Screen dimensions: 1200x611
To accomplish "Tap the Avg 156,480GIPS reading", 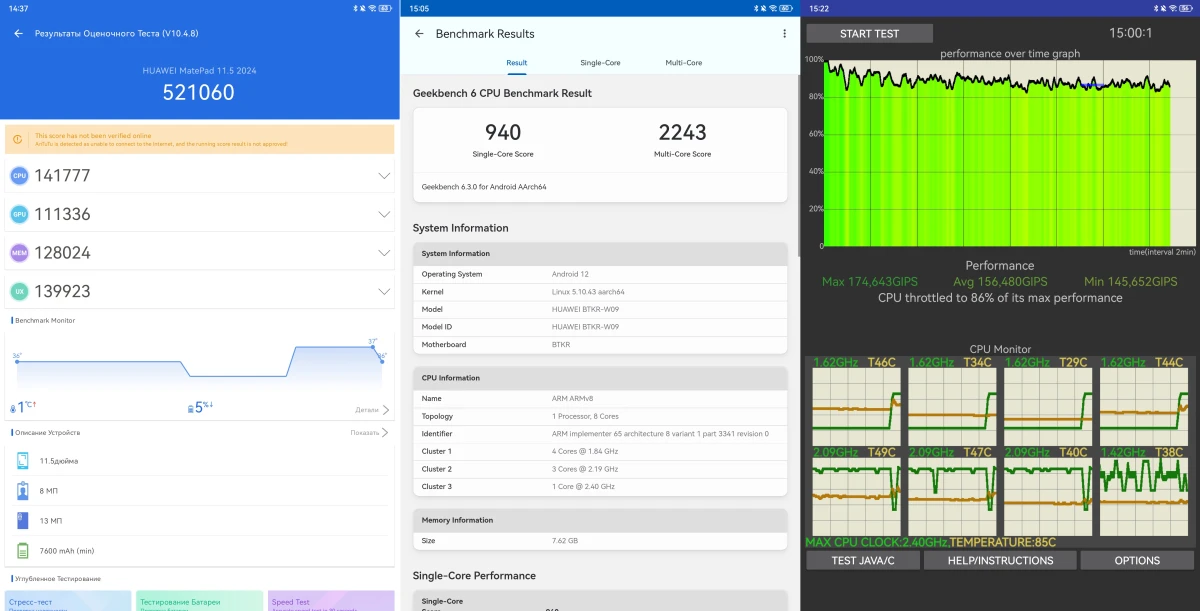I will [x=1001, y=282].
